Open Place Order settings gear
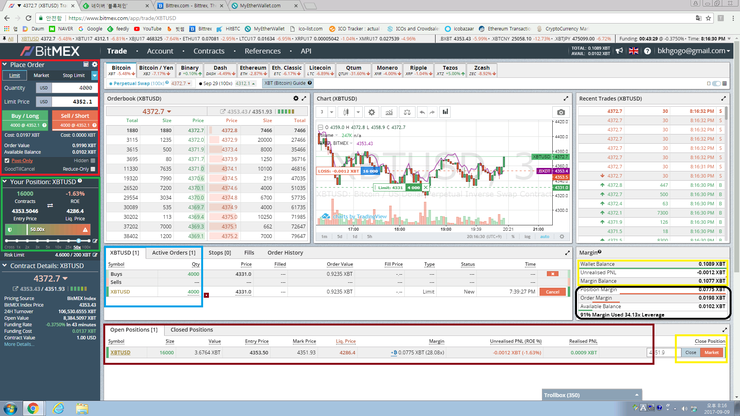The height and width of the screenshot is (416, 740). (x=94, y=64)
